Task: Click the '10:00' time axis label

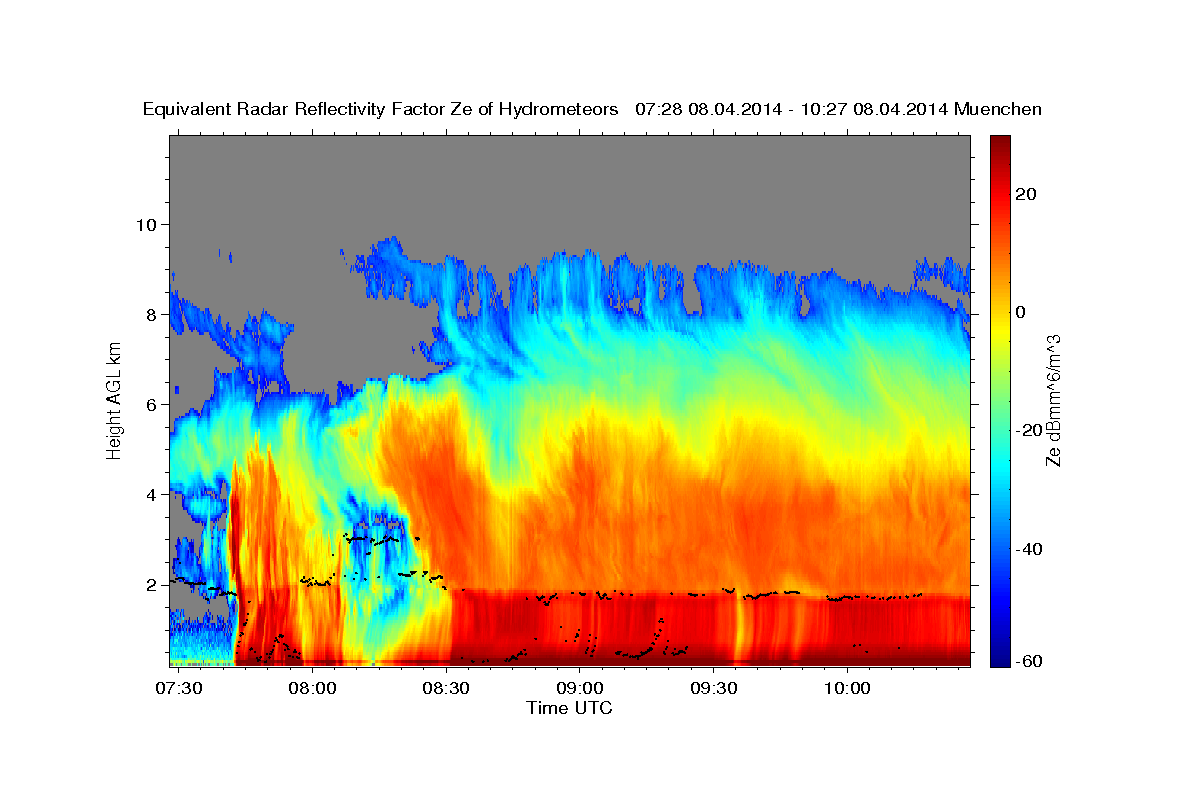Action: [847, 689]
